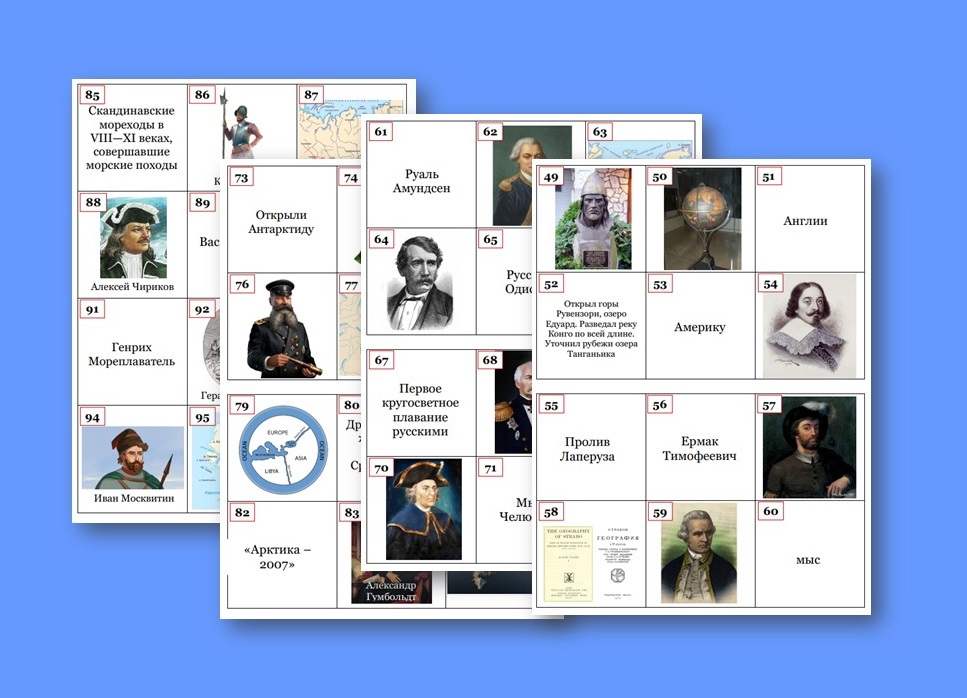
Task: Select the Генрих Мореплаватель card
Action: coord(132,354)
